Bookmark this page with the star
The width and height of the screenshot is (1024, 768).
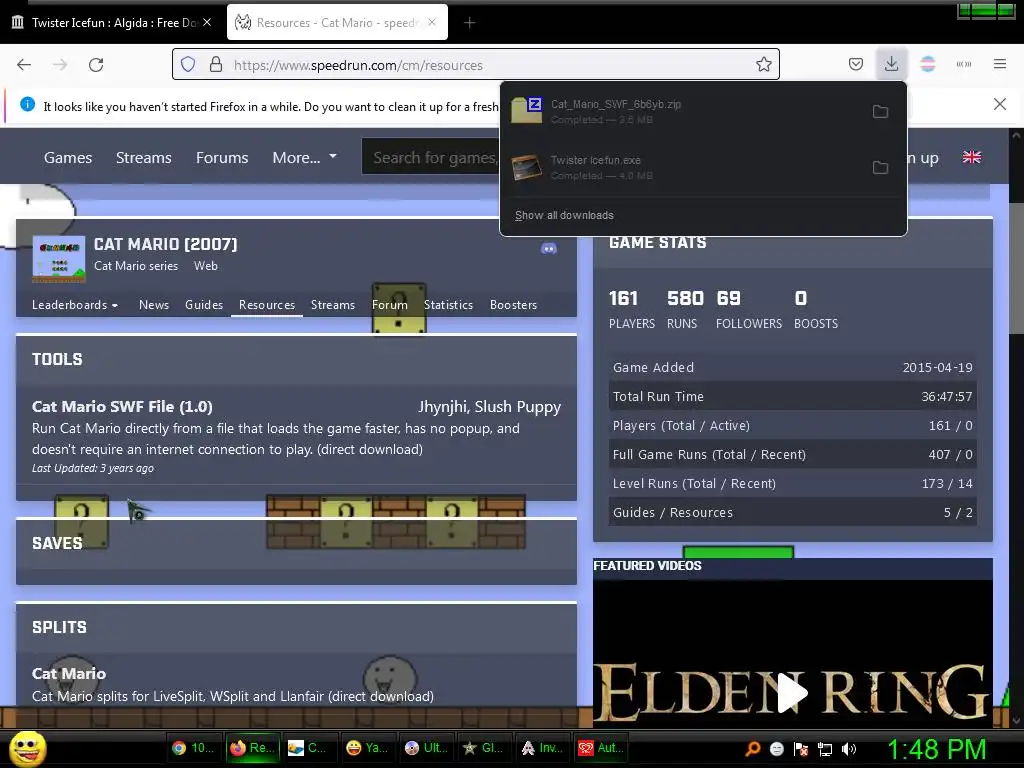pyautogui.click(x=763, y=65)
